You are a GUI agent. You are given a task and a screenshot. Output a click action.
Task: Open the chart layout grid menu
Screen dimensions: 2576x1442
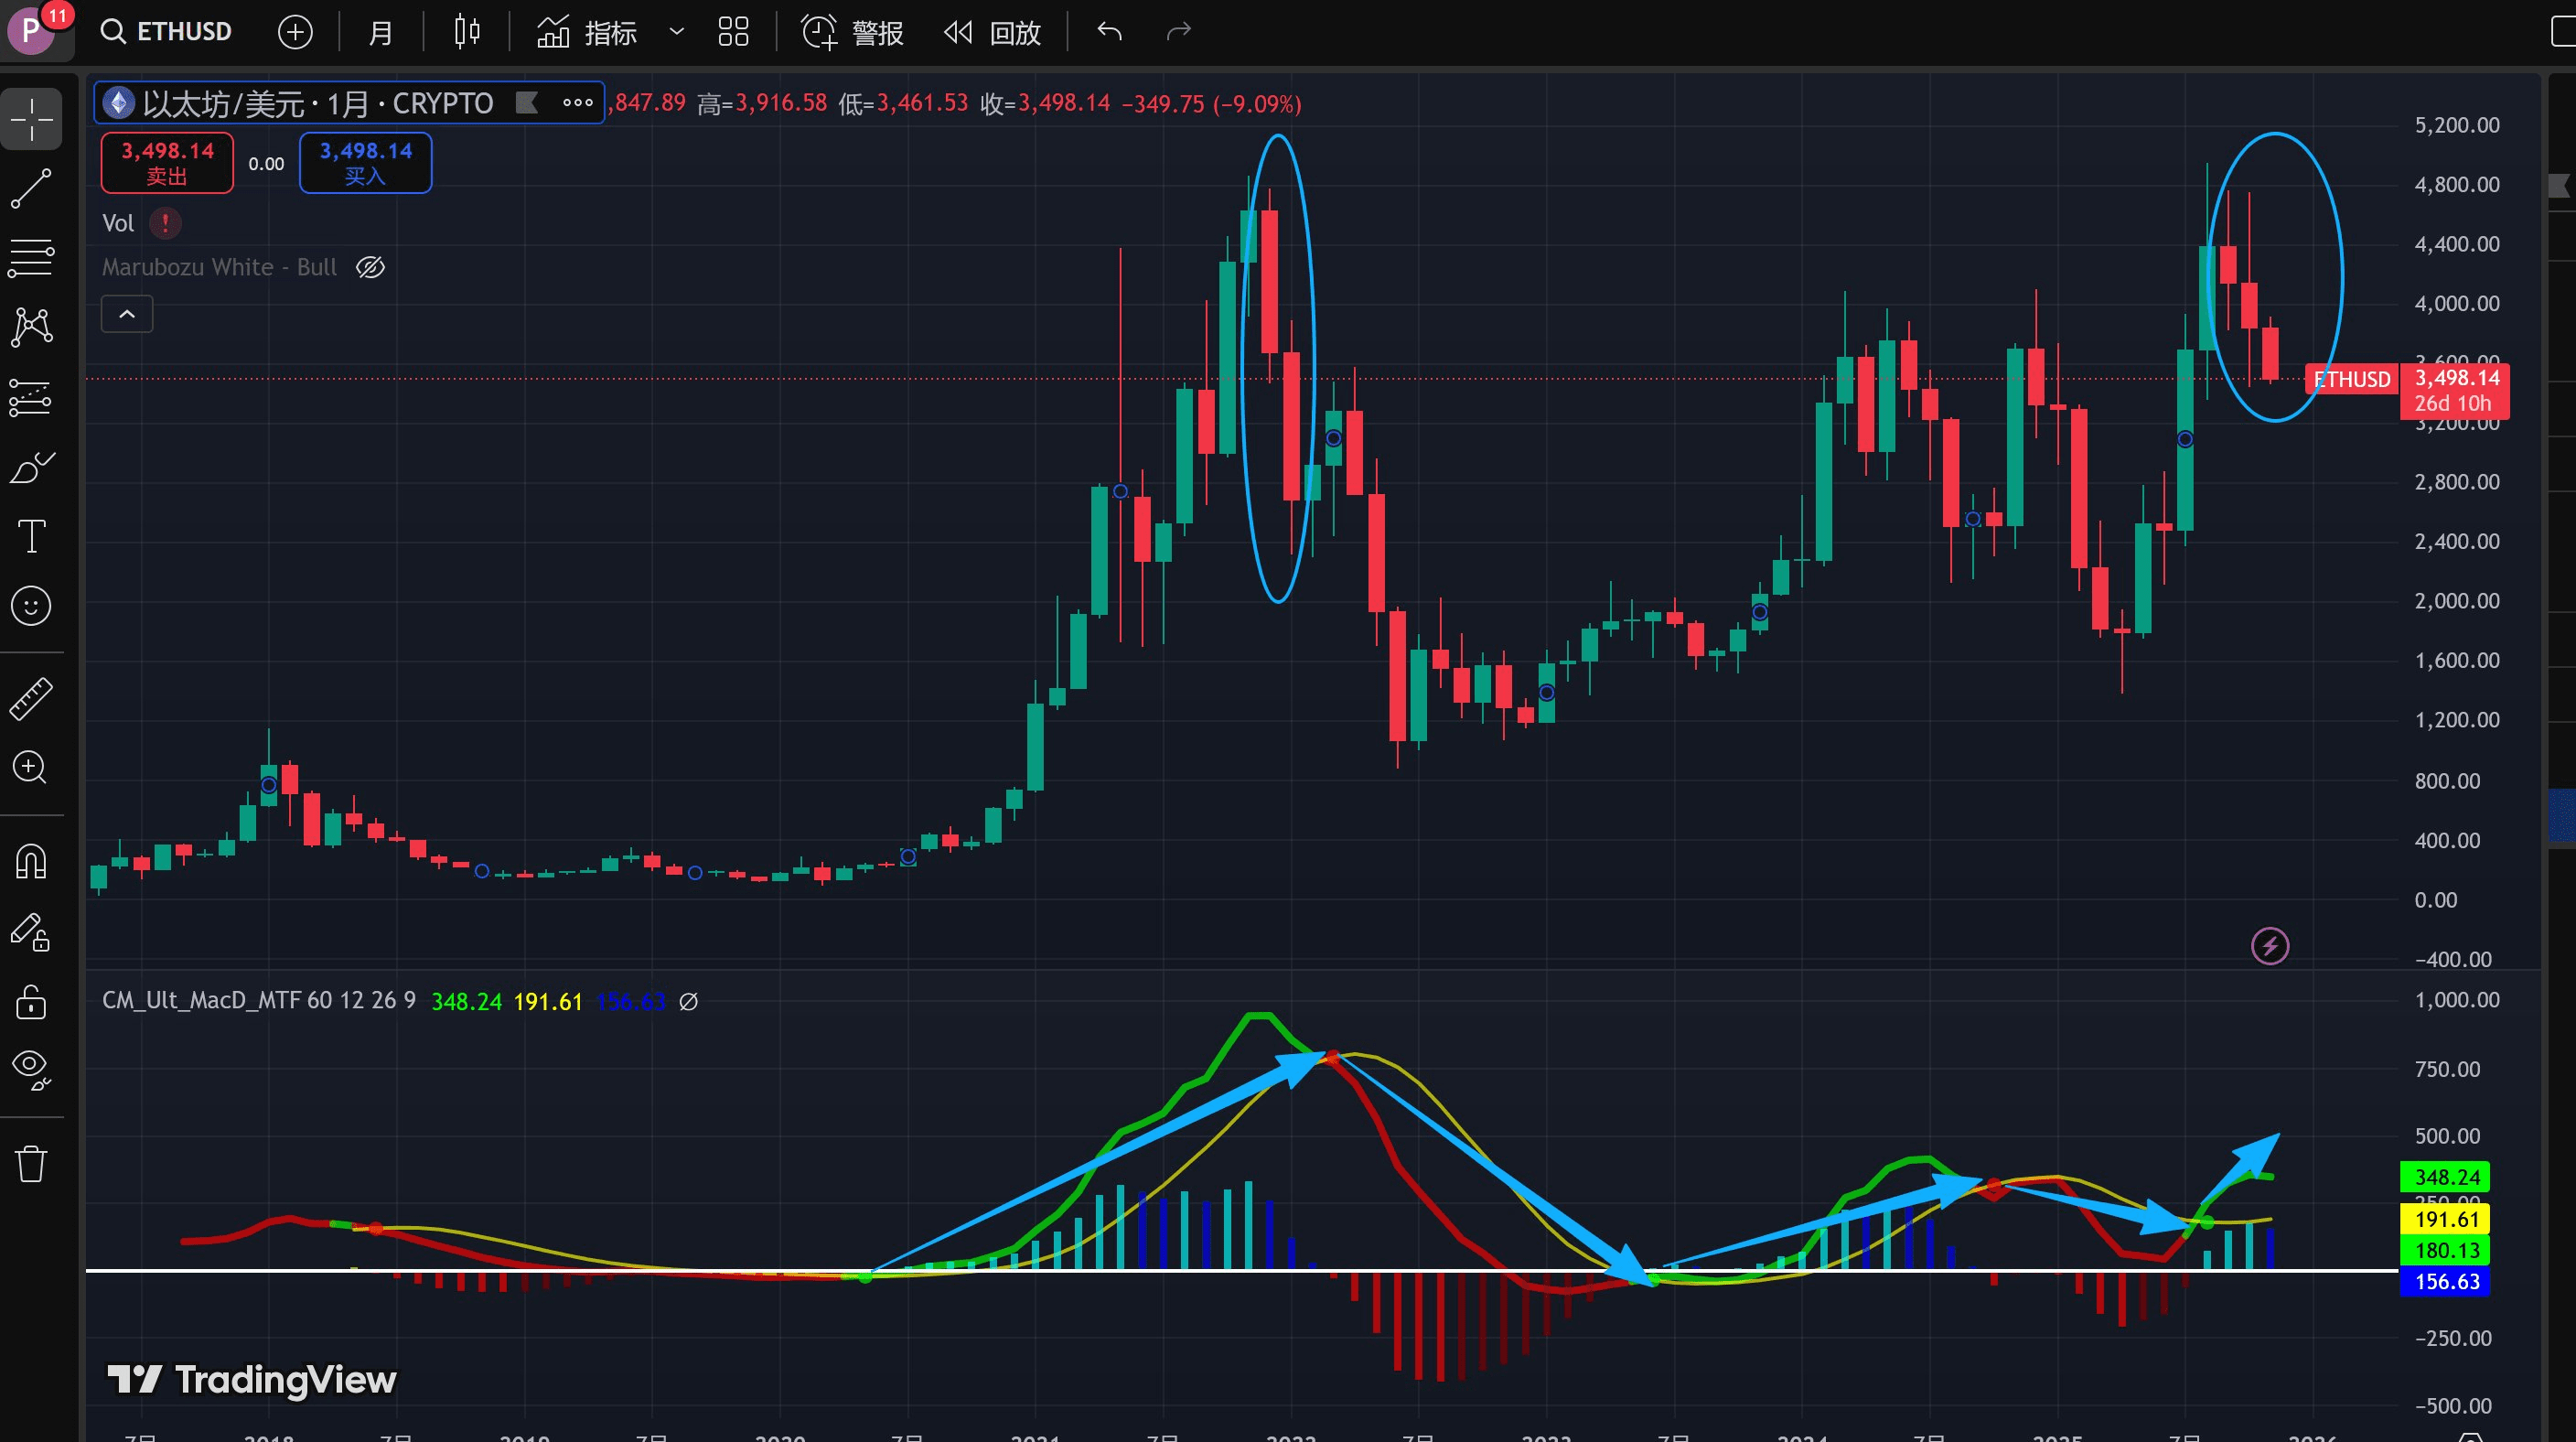(733, 32)
